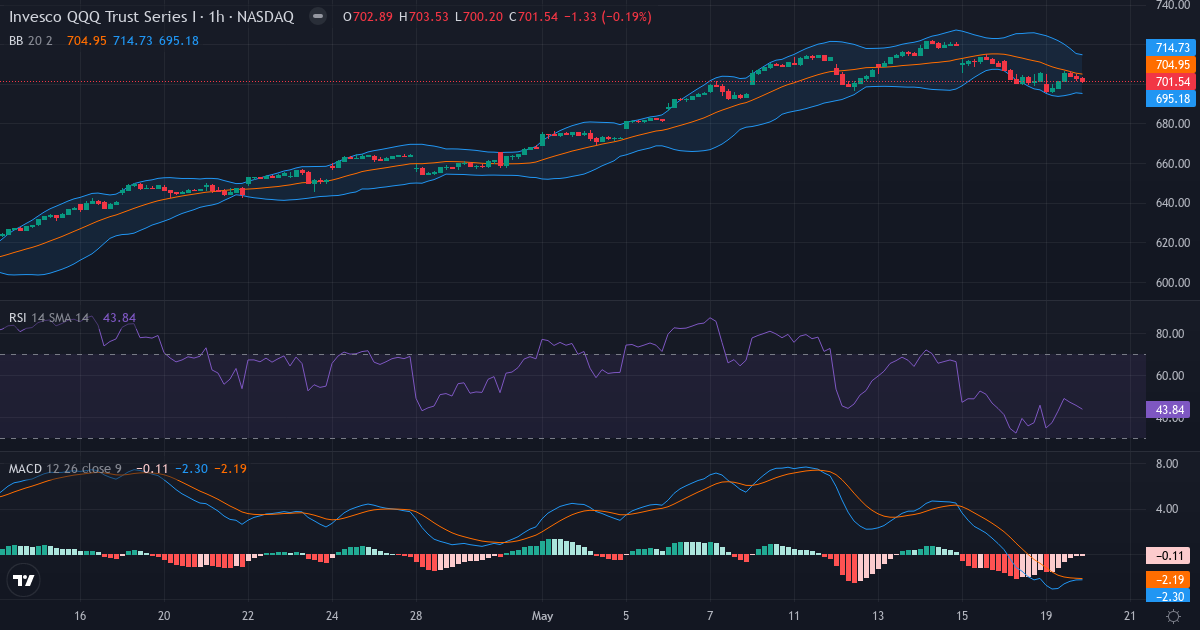Screen dimensions: 1200x630
Task: Click the RSI 14 SMA 14 label
Action: [x=49, y=318]
